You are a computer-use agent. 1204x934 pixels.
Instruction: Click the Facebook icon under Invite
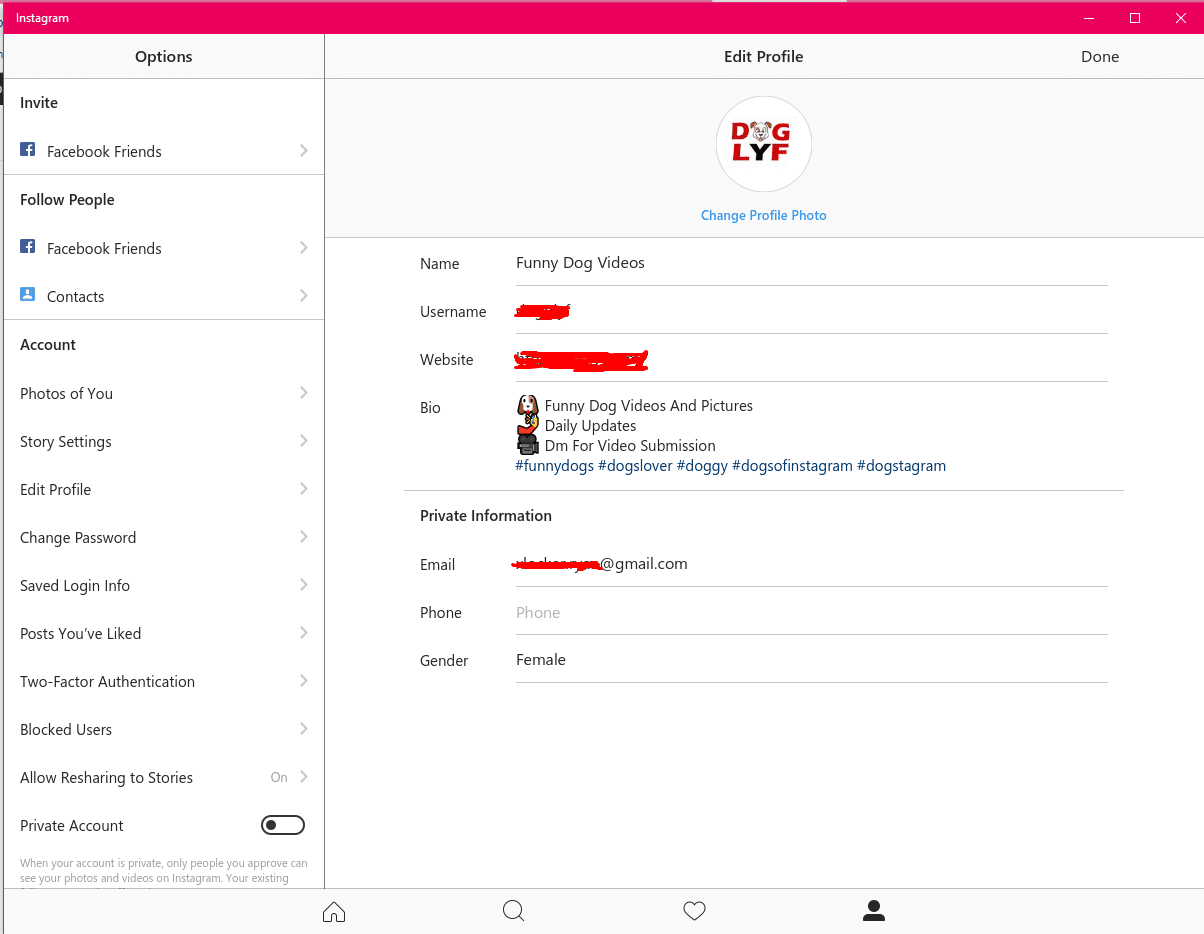point(26,151)
